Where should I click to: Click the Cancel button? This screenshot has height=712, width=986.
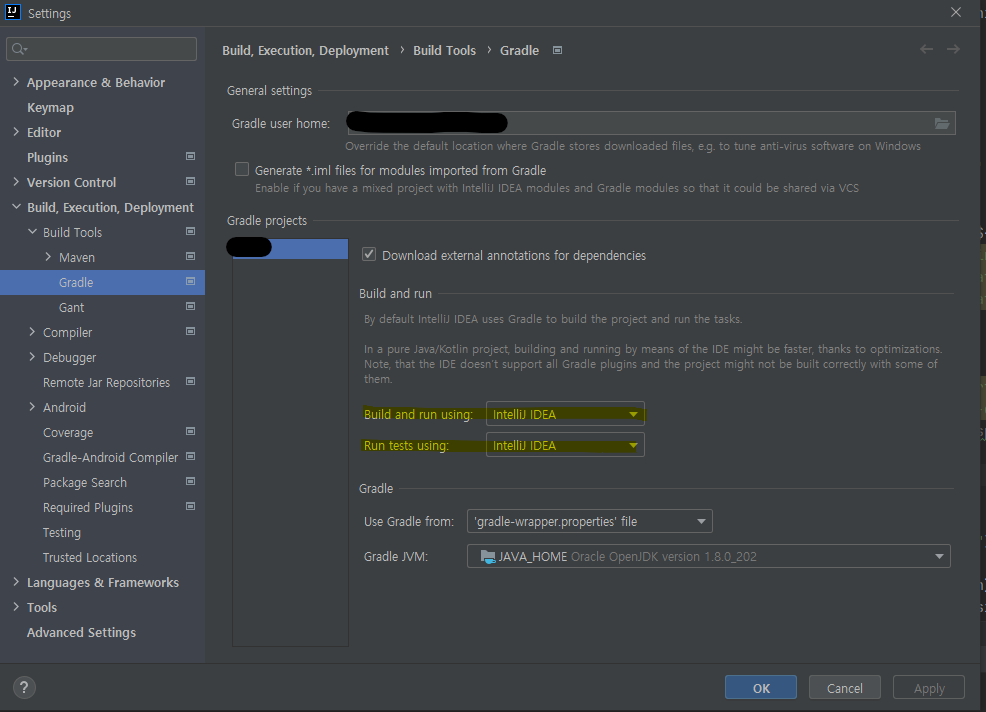click(845, 687)
